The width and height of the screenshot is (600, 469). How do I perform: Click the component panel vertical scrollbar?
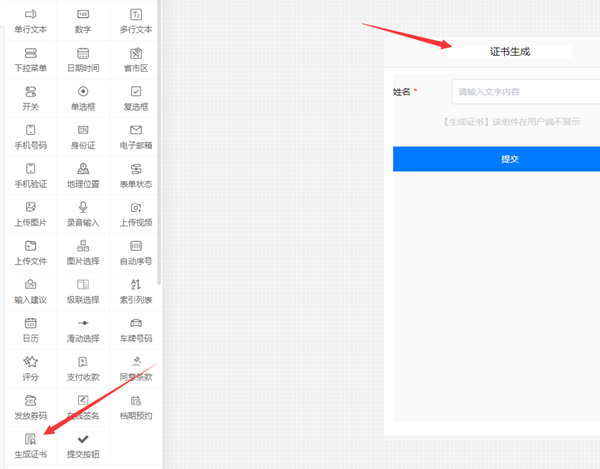click(x=159, y=142)
